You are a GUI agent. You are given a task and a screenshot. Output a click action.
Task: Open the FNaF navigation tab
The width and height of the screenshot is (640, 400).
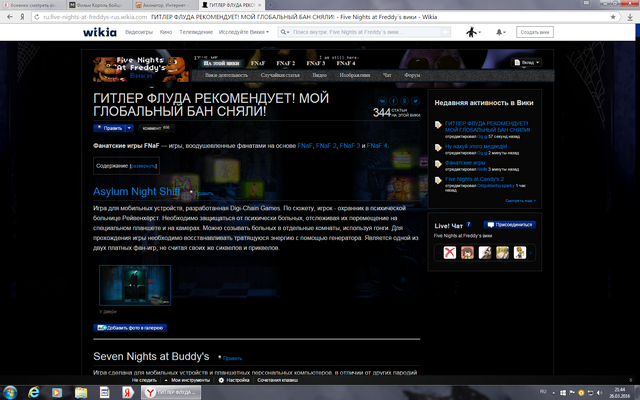click(x=258, y=63)
